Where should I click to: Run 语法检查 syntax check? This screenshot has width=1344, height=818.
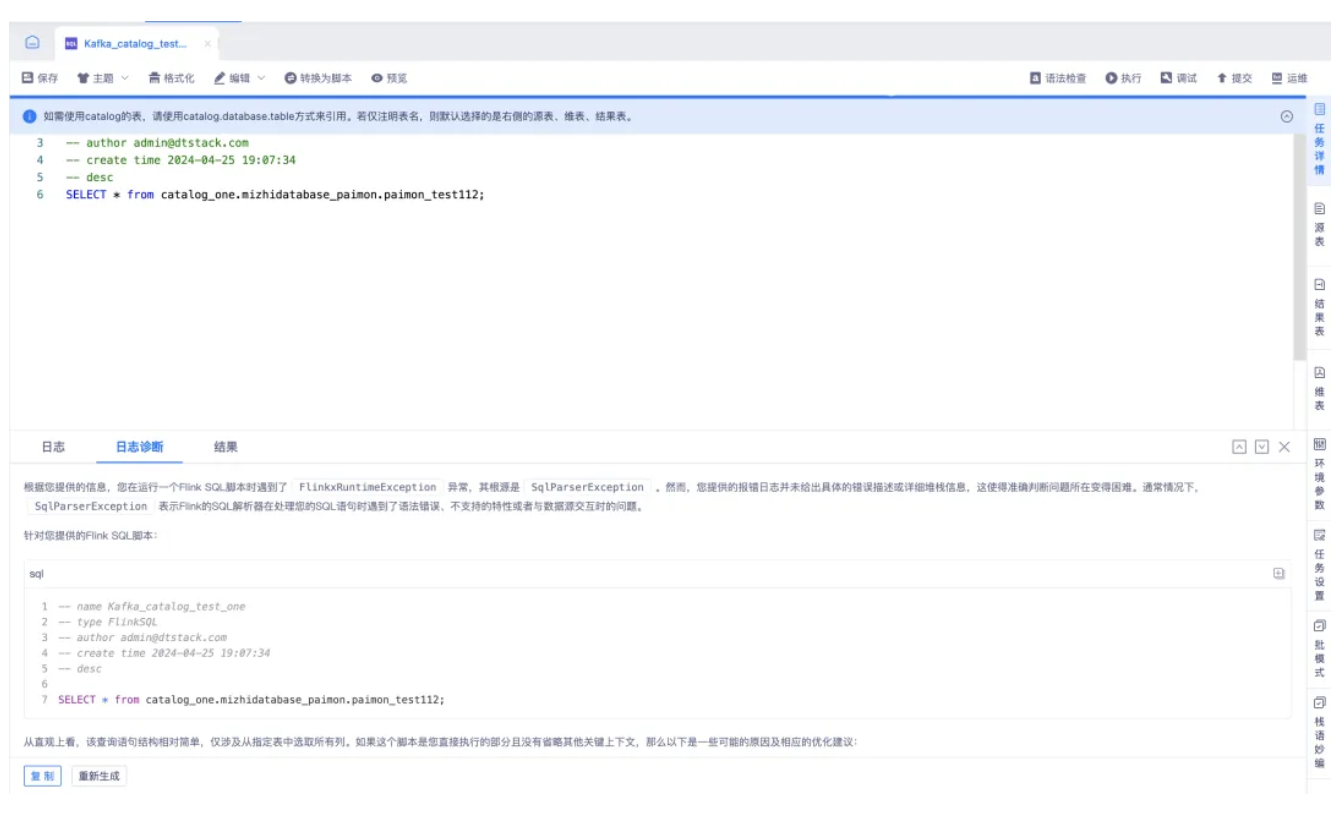point(1058,78)
